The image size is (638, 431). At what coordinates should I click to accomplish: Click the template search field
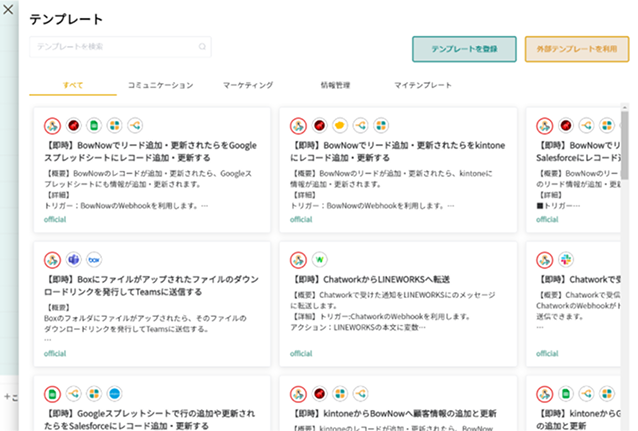coord(120,47)
